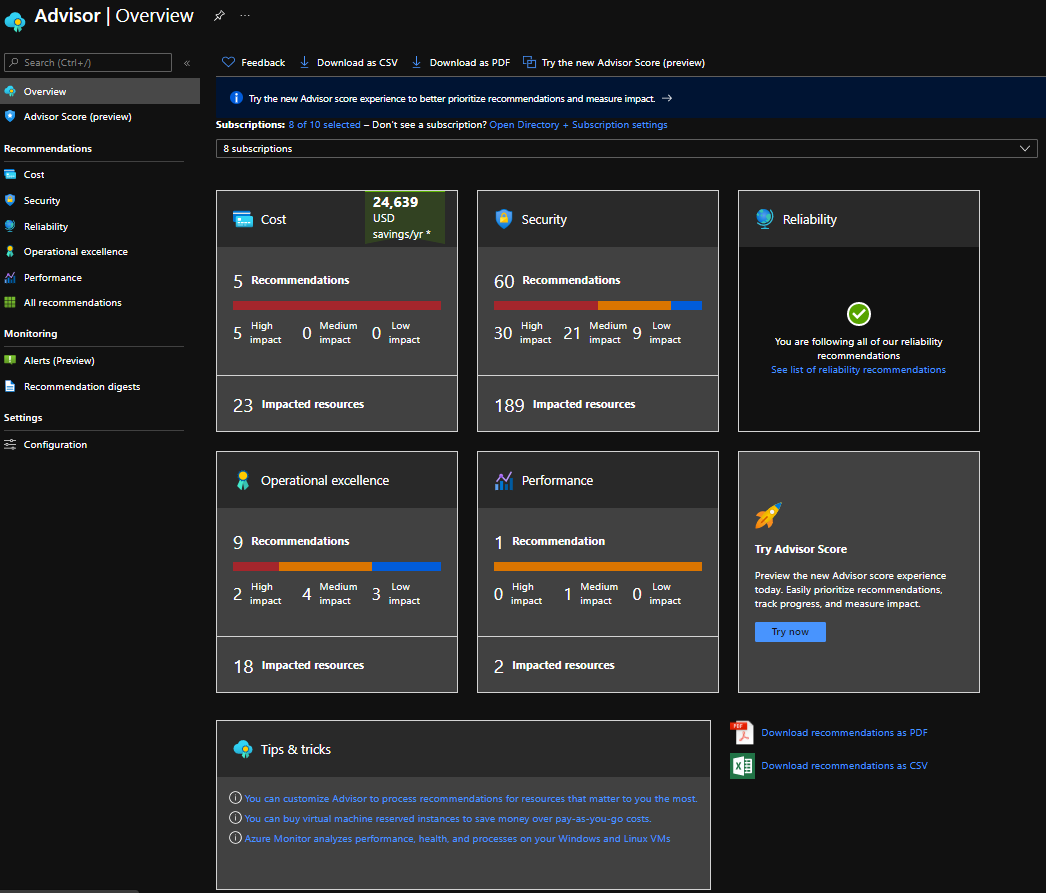Click 5 Recommendations in the Cost card
The width and height of the screenshot is (1046, 893).
pyautogui.click(x=291, y=281)
